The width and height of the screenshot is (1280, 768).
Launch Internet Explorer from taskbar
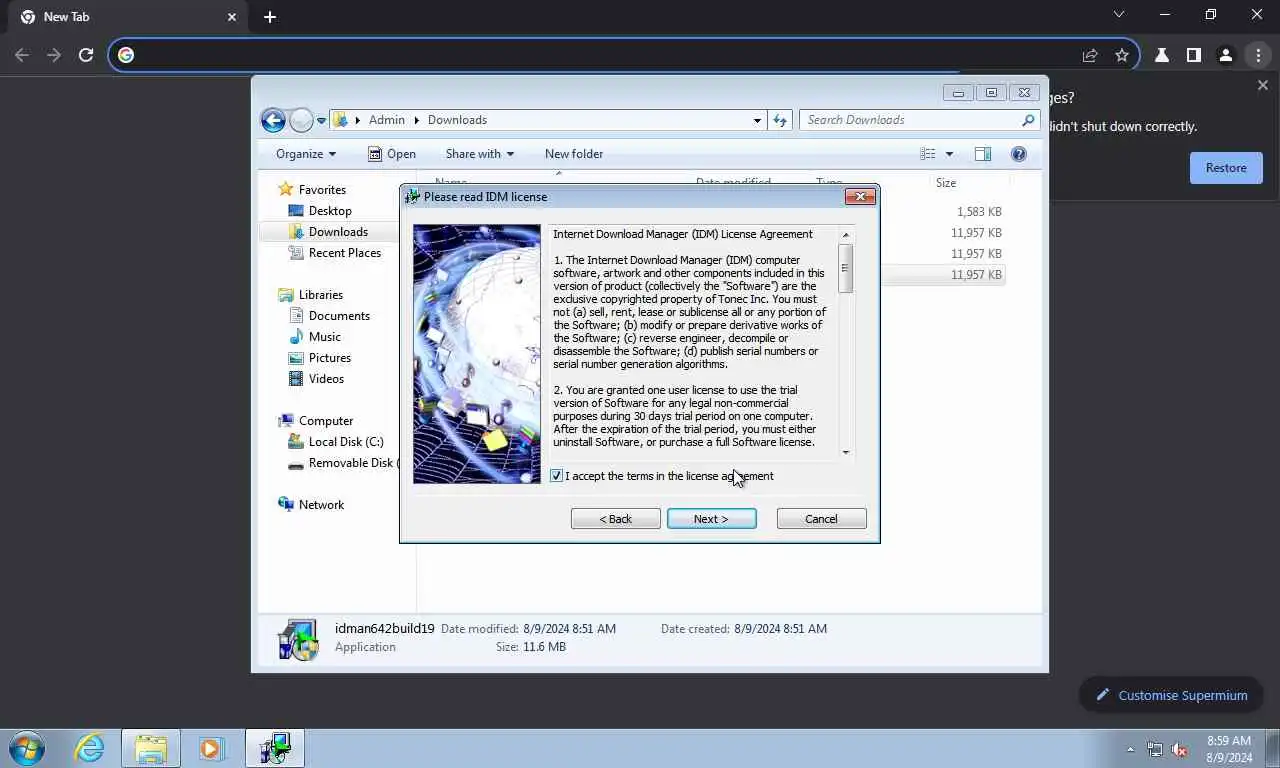(x=89, y=748)
